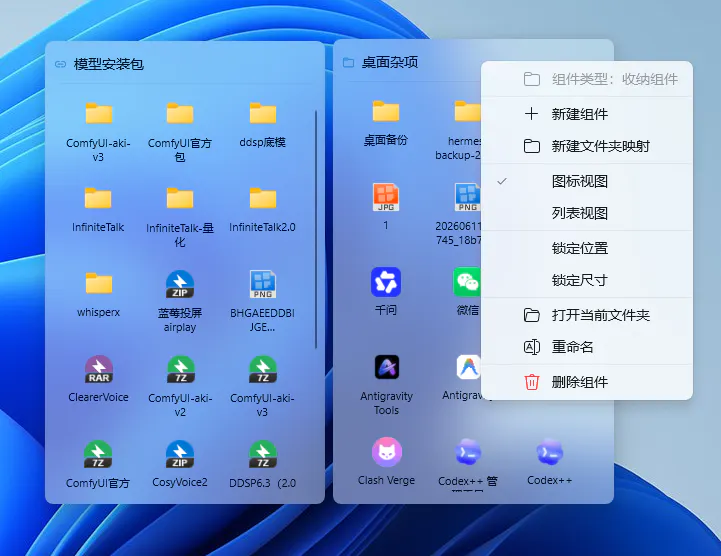The image size is (721, 556).
Task: Choose 打开当前文件夹
Action: pos(587,315)
